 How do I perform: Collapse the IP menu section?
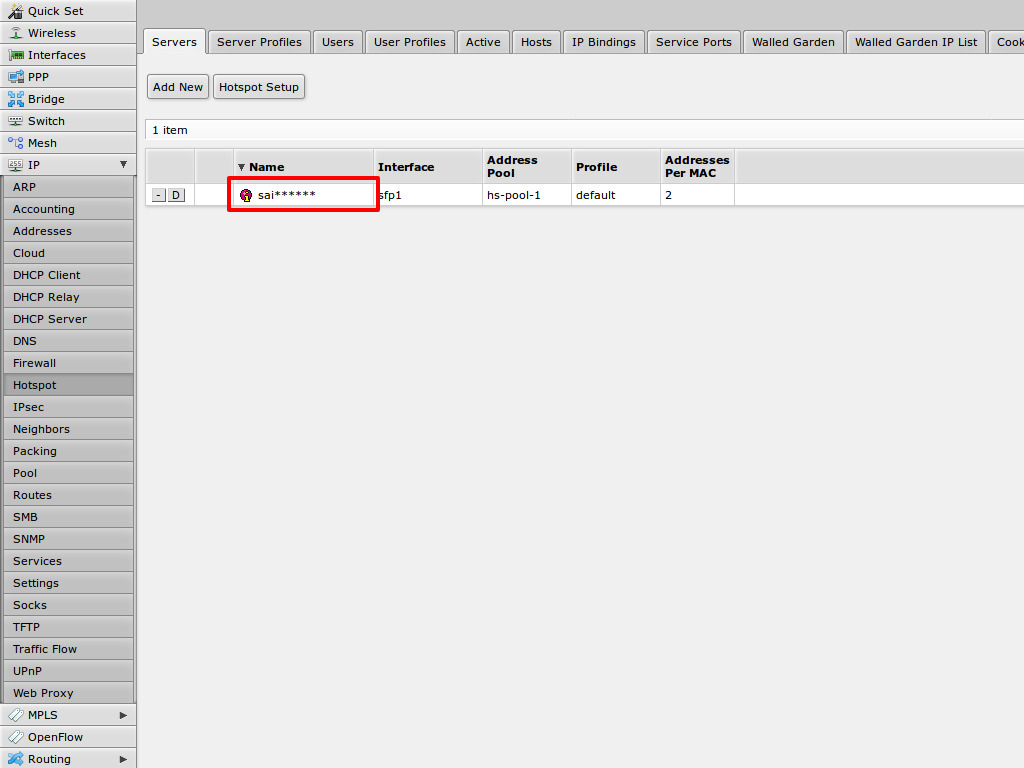pyautogui.click(x=123, y=165)
